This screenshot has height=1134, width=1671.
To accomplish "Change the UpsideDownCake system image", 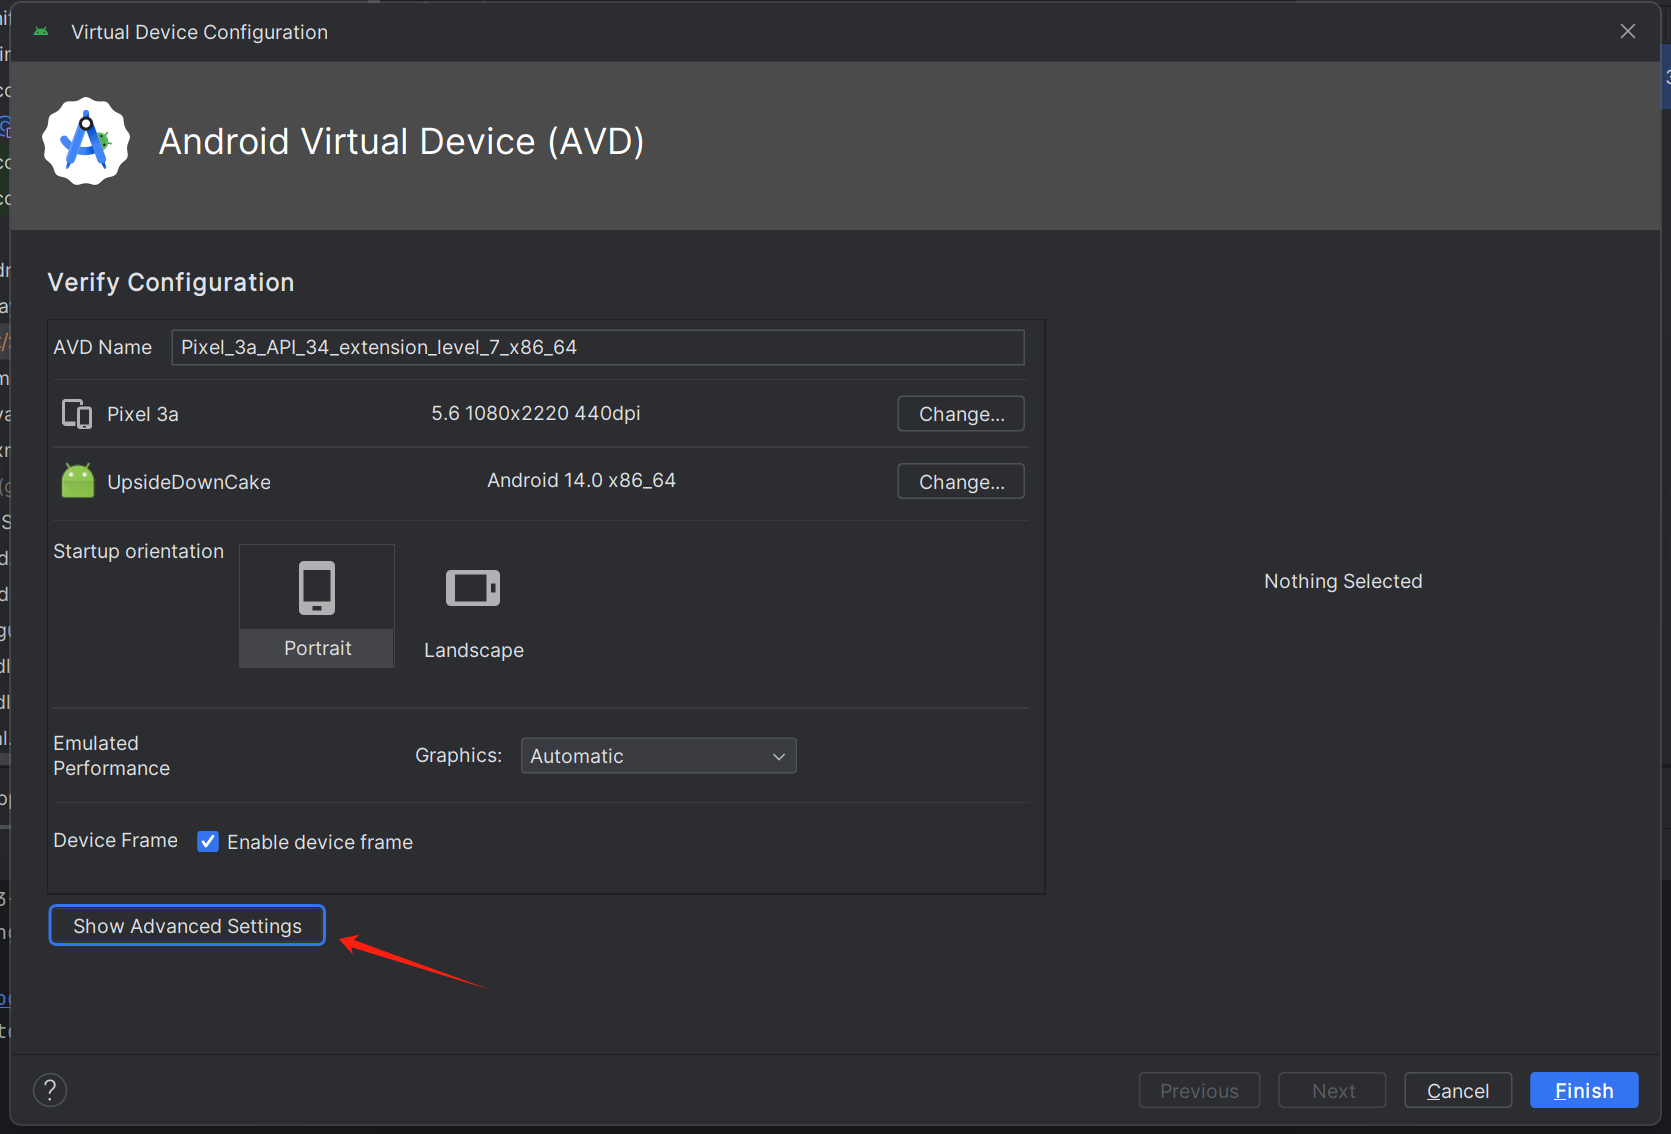I will 960,482.
